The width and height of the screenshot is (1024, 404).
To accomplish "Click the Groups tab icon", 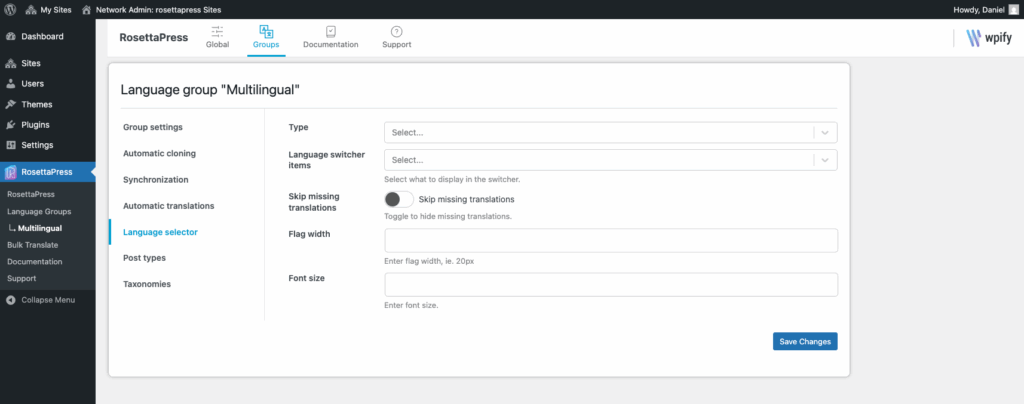I will [x=266, y=31].
